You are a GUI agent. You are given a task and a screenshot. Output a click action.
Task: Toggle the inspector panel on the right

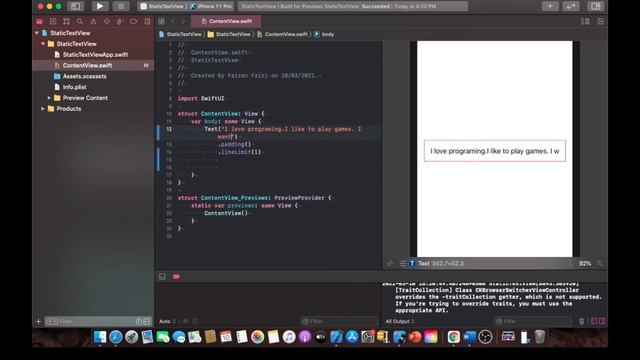[x=596, y=6]
